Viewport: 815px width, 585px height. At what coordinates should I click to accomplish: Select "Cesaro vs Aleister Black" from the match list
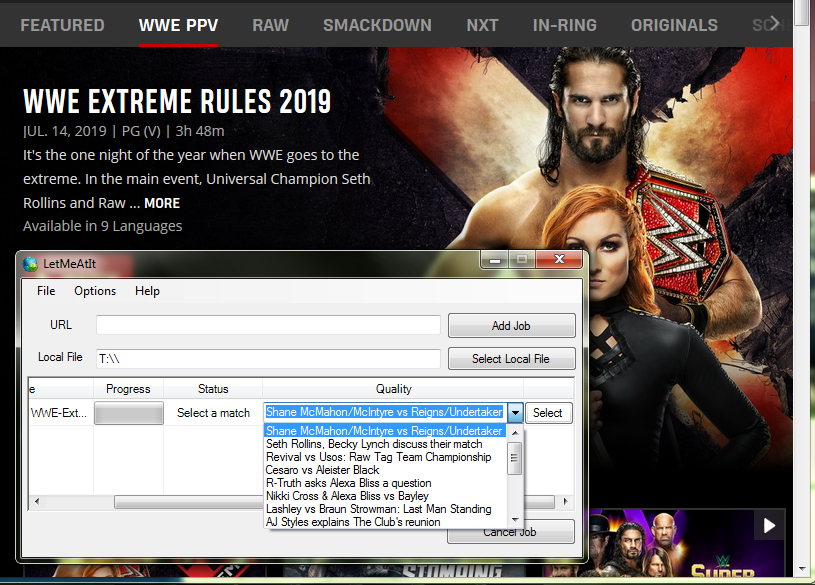(331, 469)
